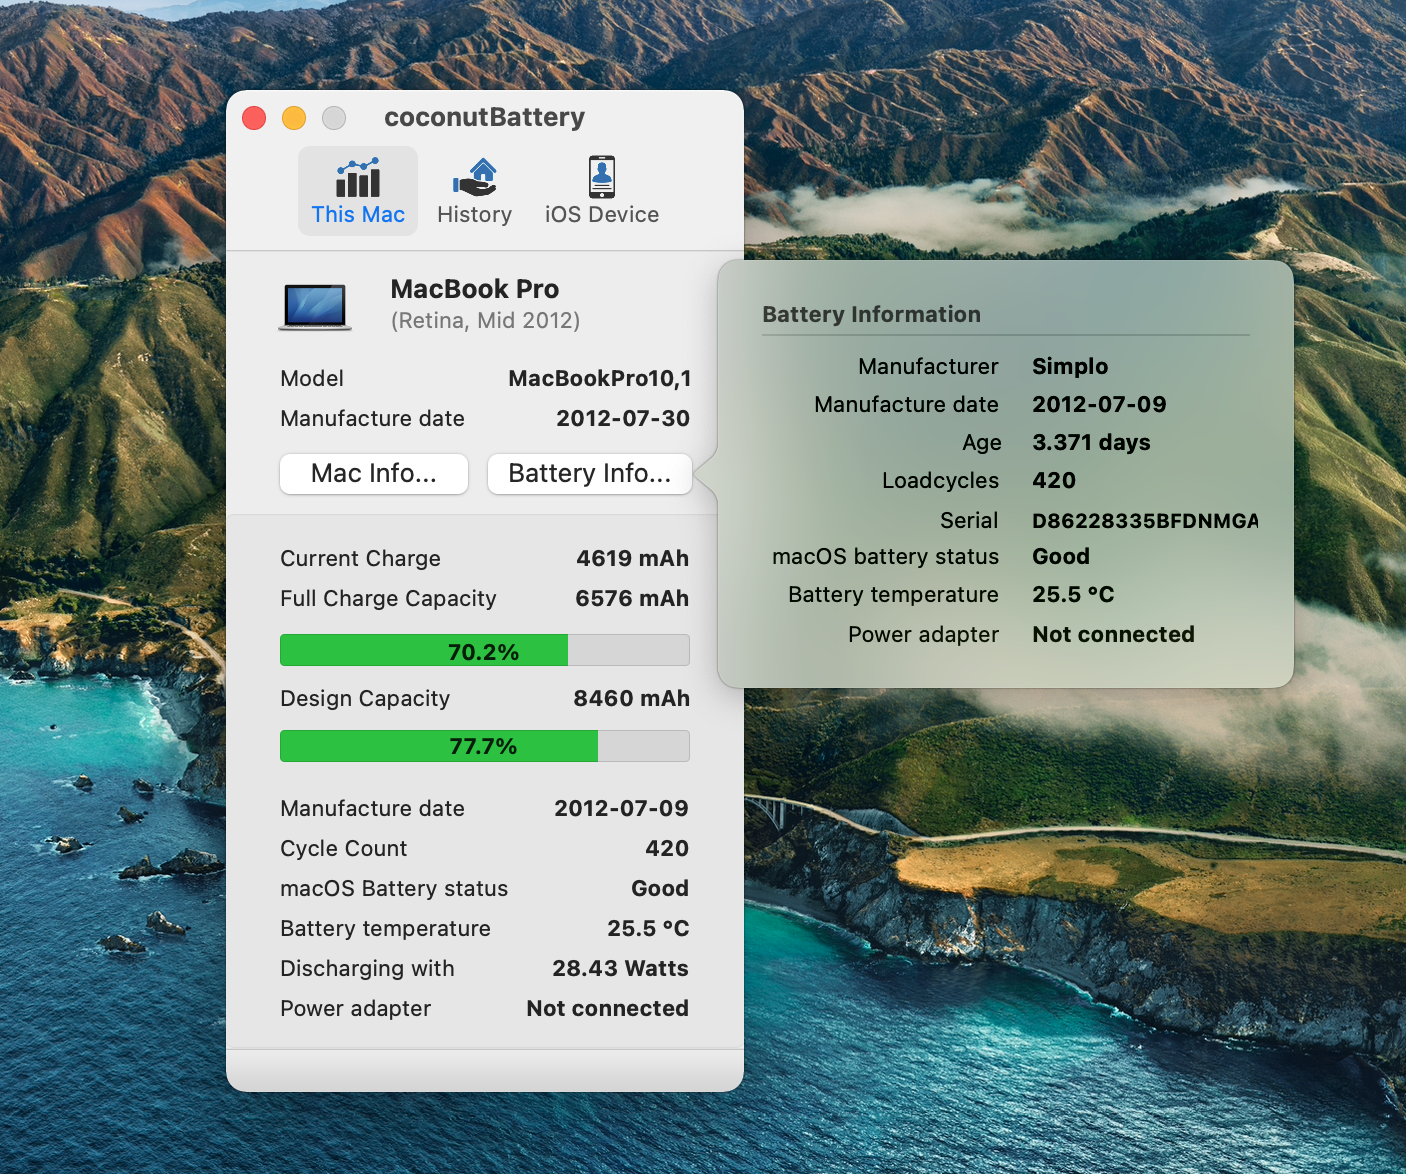
Task: Click the Battery Information popover heading
Action: (x=871, y=315)
